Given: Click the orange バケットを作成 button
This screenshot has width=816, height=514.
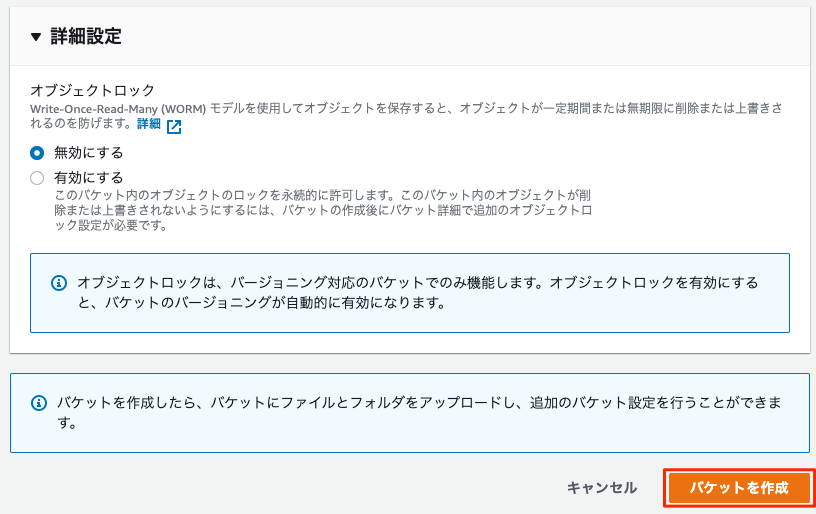Looking at the screenshot, I should 739,488.
